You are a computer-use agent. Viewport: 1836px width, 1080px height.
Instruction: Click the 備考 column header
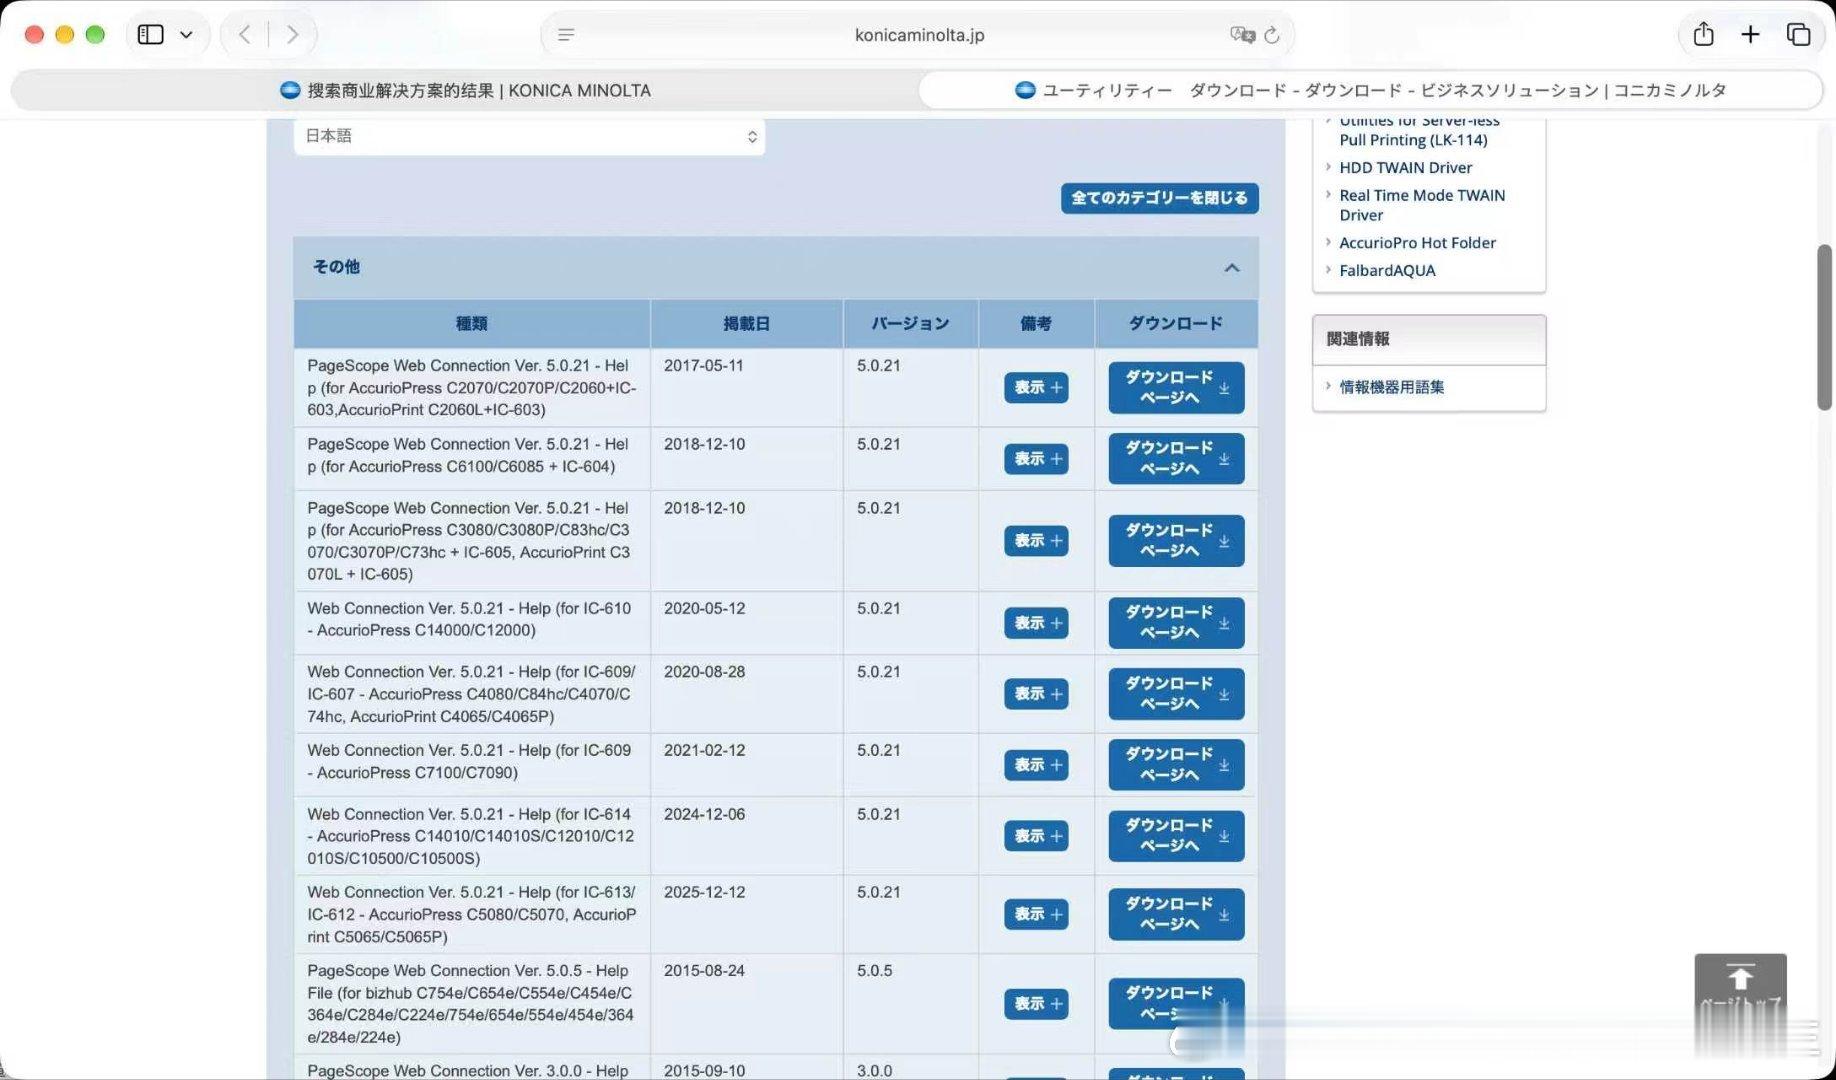click(x=1036, y=324)
